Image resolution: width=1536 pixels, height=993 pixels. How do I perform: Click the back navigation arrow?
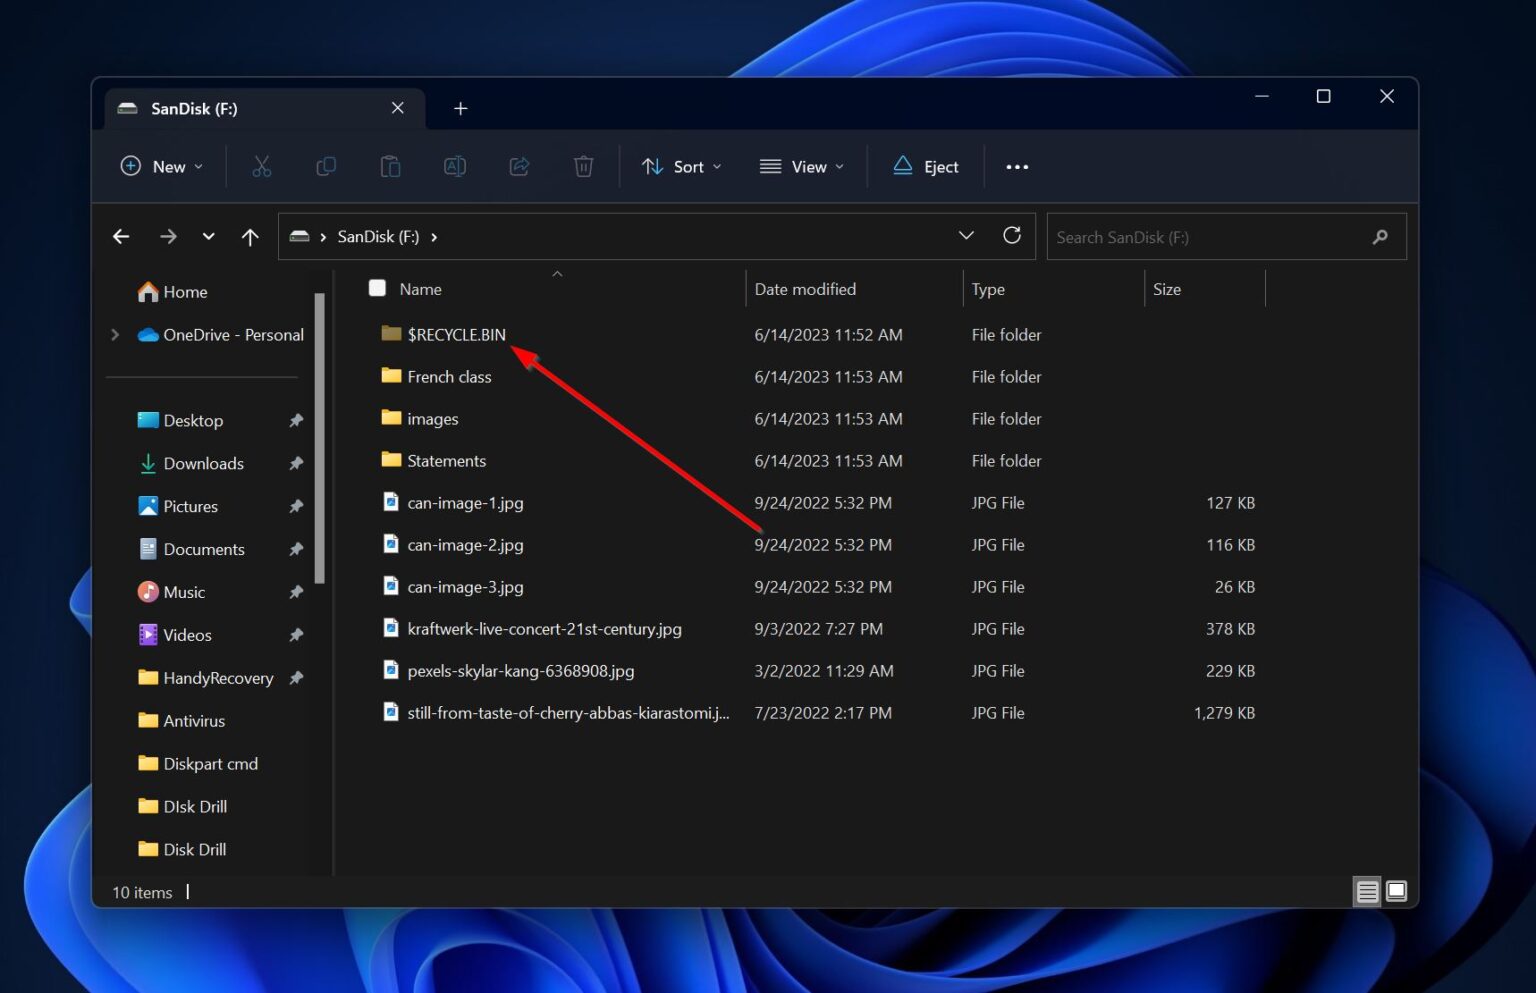[x=121, y=236]
